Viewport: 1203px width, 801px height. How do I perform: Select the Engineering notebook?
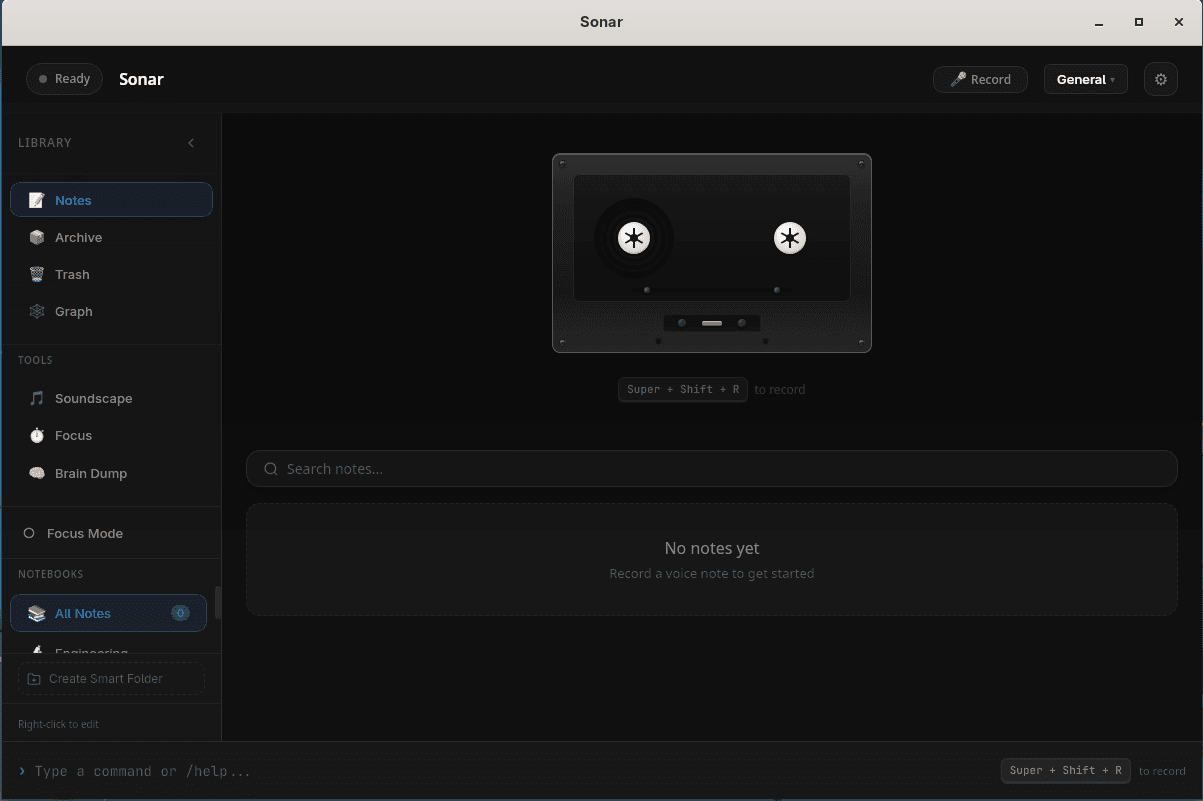point(92,650)
